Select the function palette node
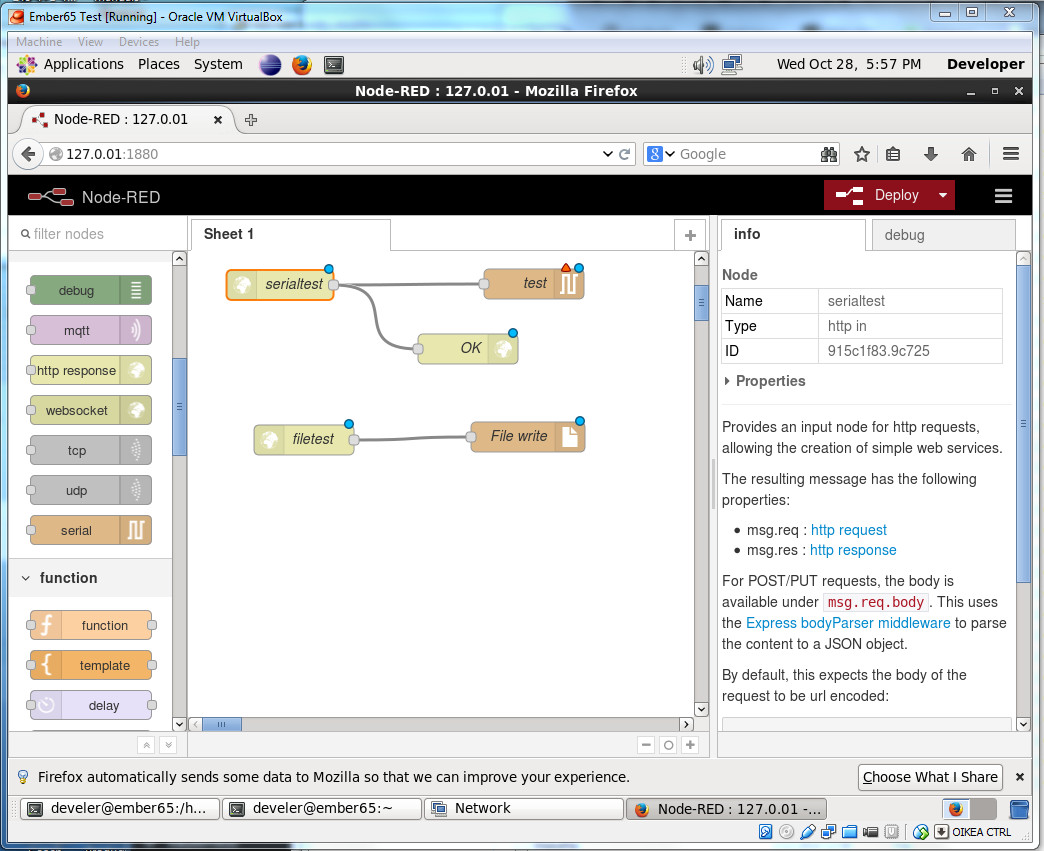1044x851 pixels. coord(91,625)
